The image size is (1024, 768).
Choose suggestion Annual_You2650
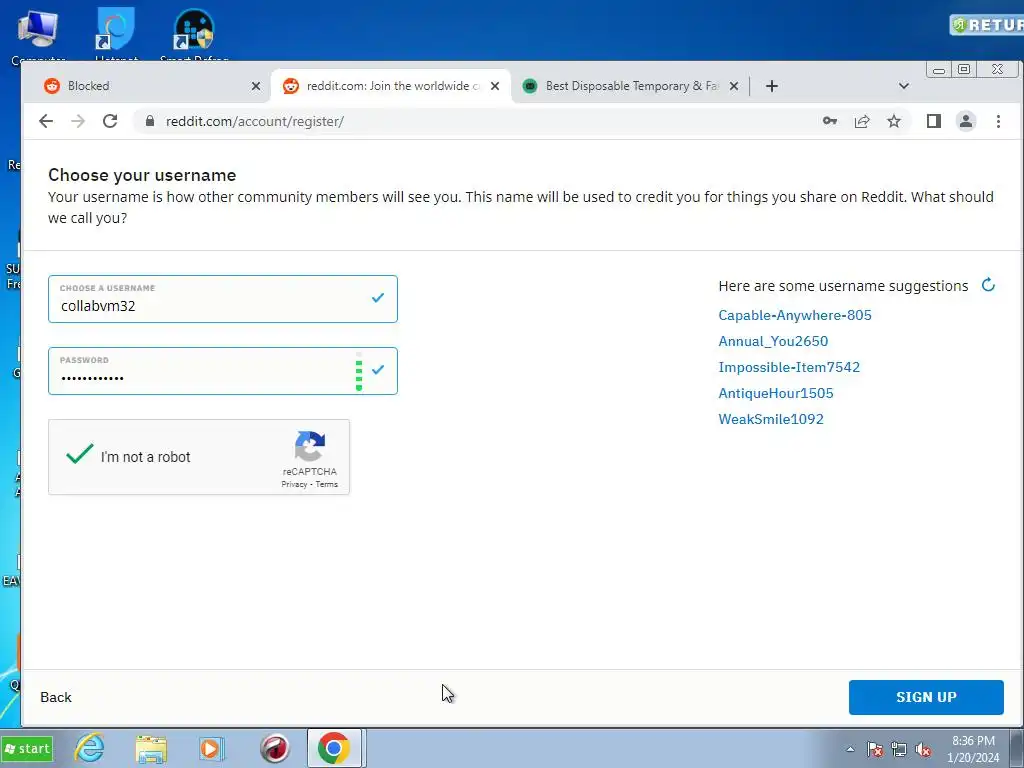point(773,341)
